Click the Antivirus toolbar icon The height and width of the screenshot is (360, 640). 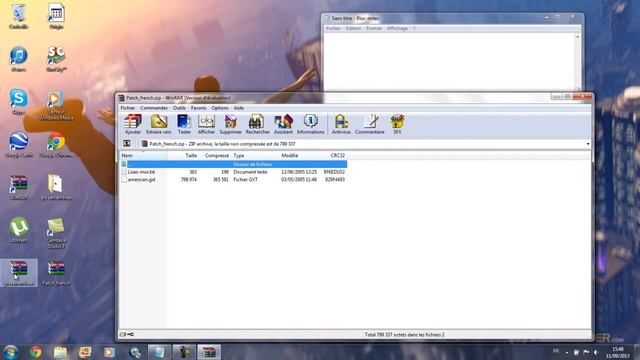click(x=341, y=124)
